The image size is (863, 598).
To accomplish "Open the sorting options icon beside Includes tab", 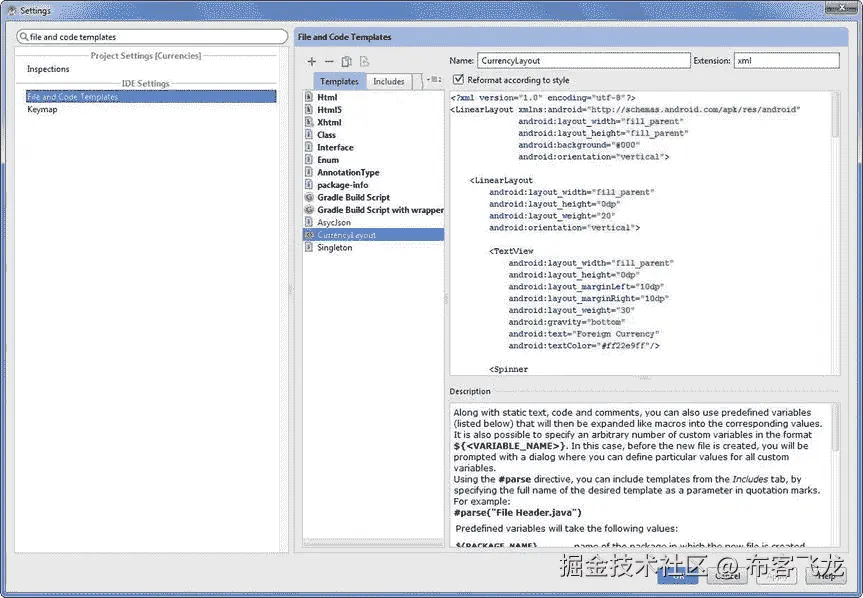I will [435, 81].
